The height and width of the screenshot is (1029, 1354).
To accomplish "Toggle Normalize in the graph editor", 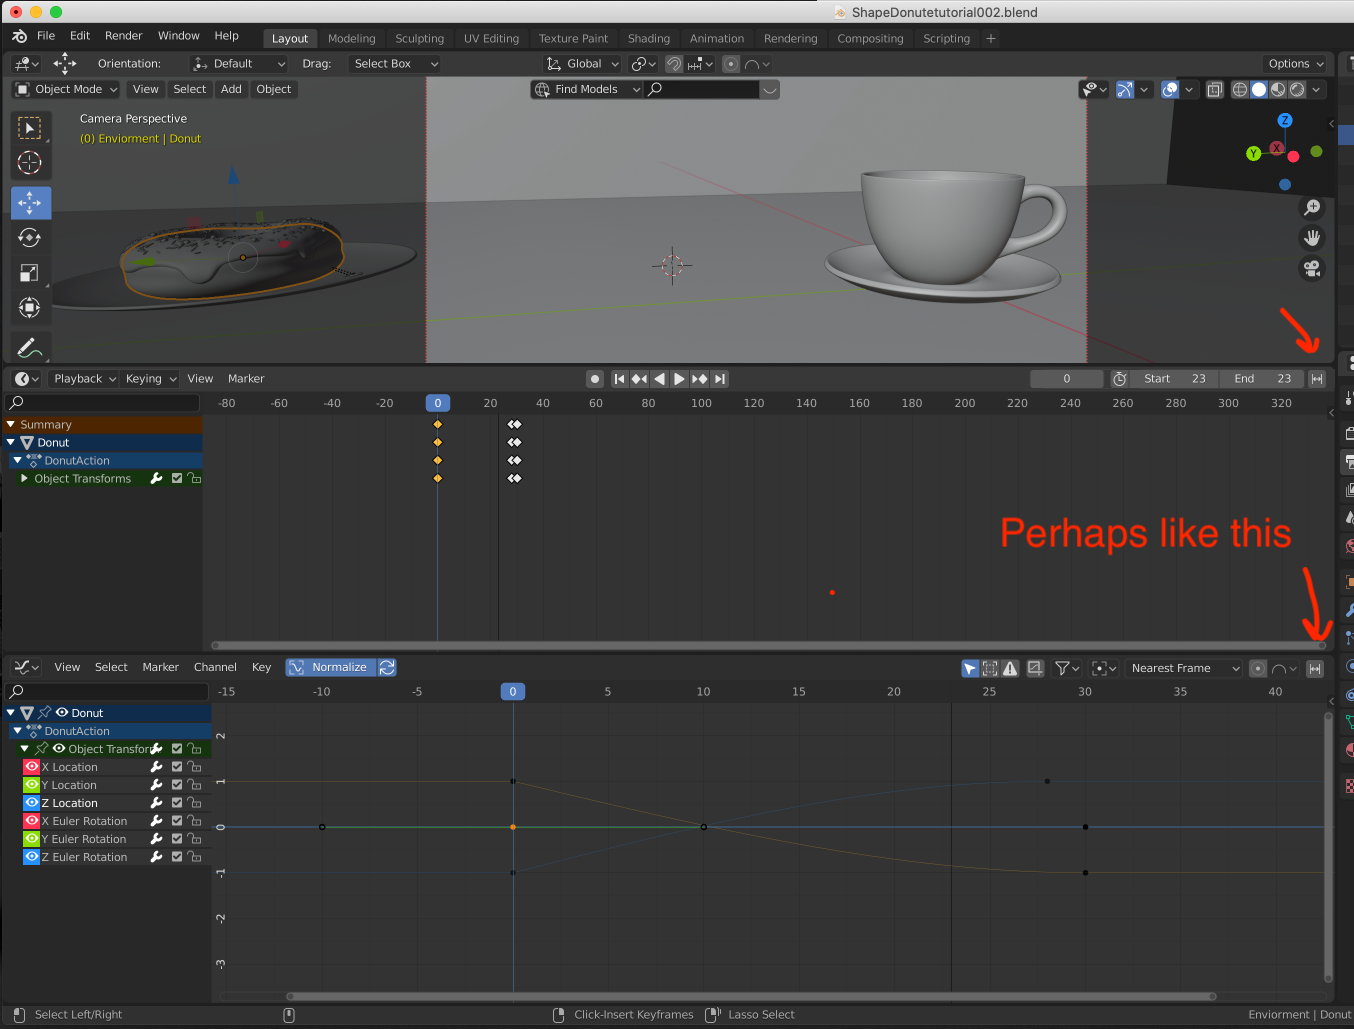I will pyautogui.click(x=331, y=668).
